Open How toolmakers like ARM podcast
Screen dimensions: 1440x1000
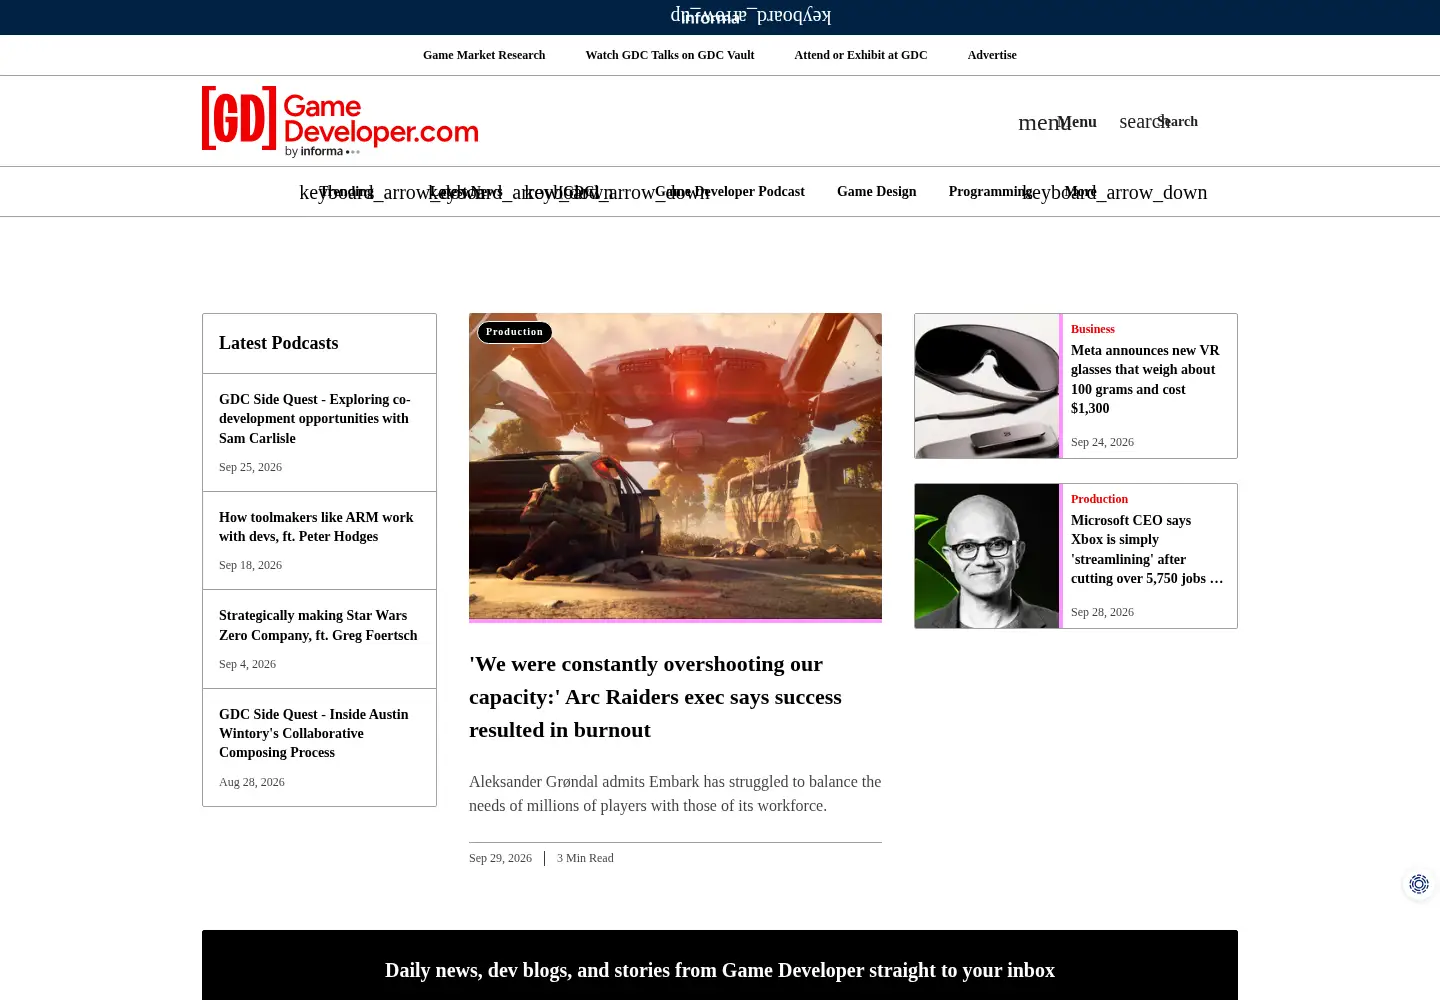point(316,527)
